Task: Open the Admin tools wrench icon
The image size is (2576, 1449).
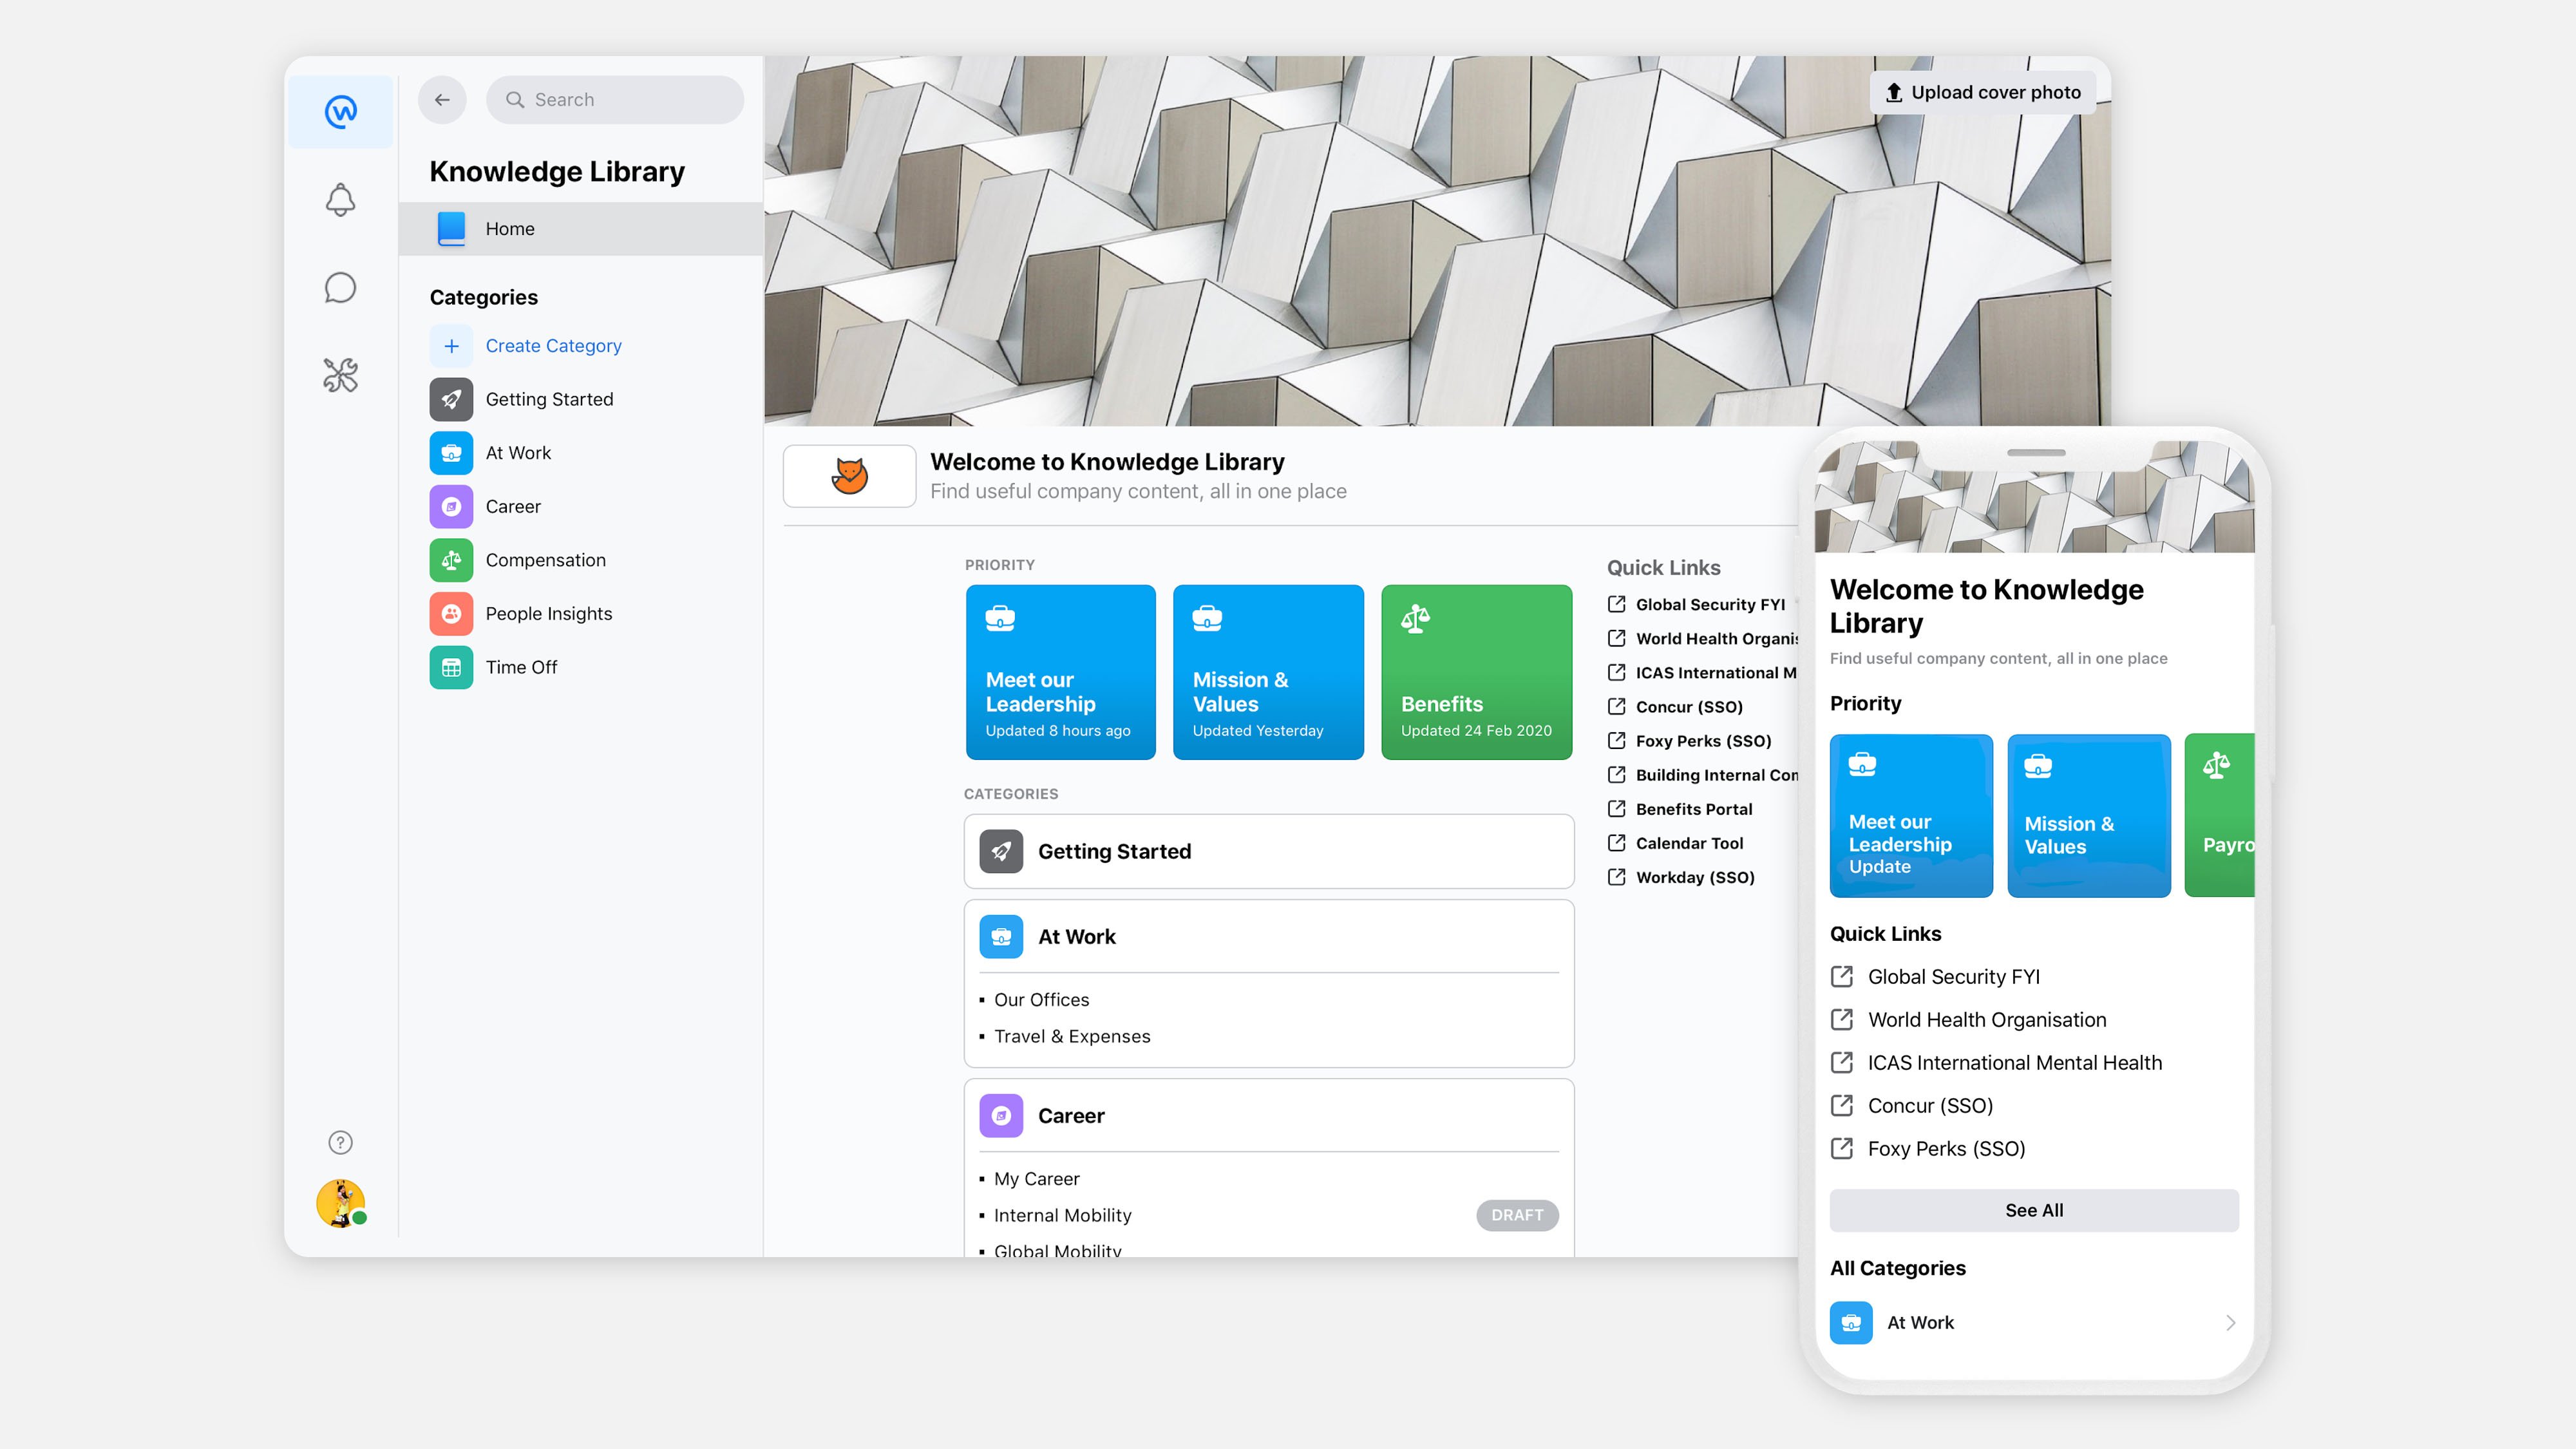Action: tap(340, 375)
